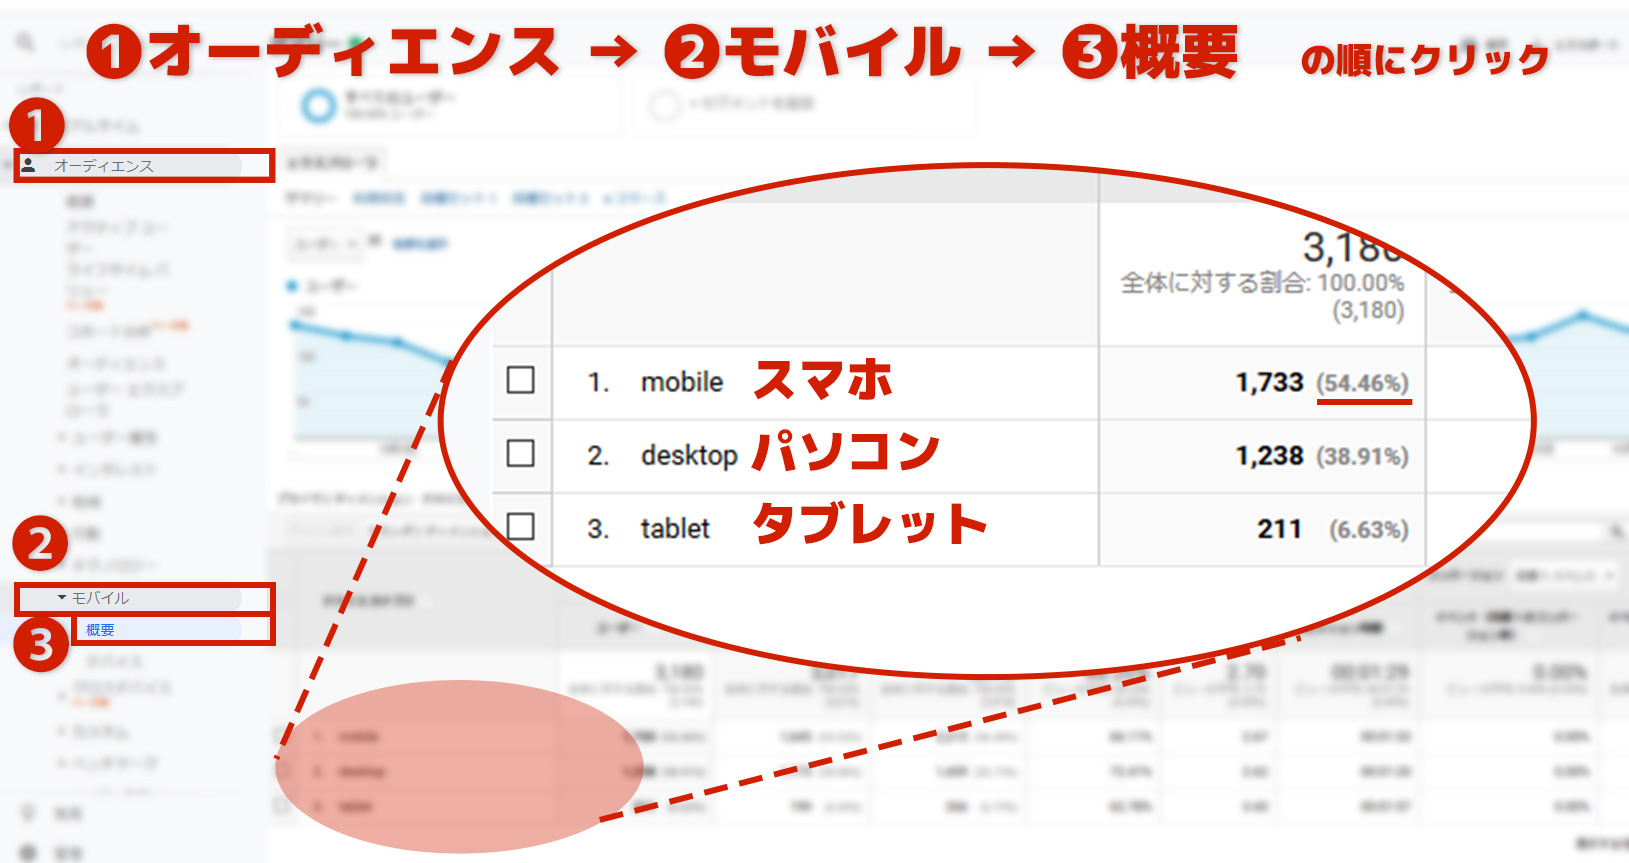
Task: Click the search magnifier icon at top left
Action: [x=25, y=42]
